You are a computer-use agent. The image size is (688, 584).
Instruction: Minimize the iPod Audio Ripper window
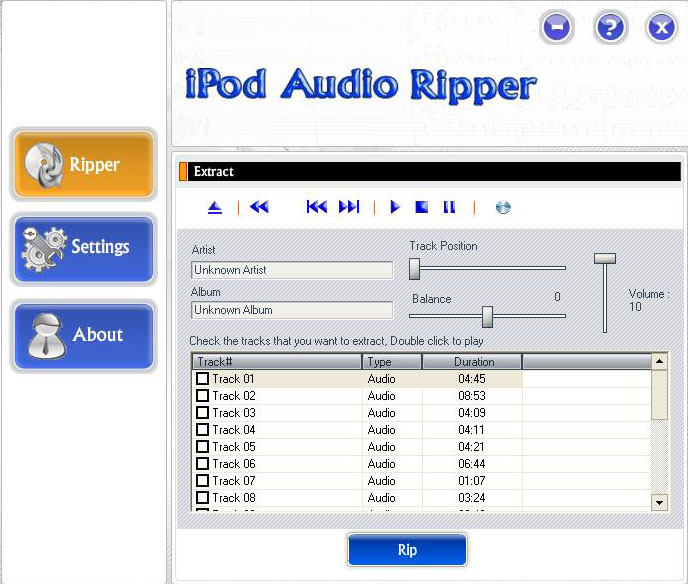click(556, 27)
